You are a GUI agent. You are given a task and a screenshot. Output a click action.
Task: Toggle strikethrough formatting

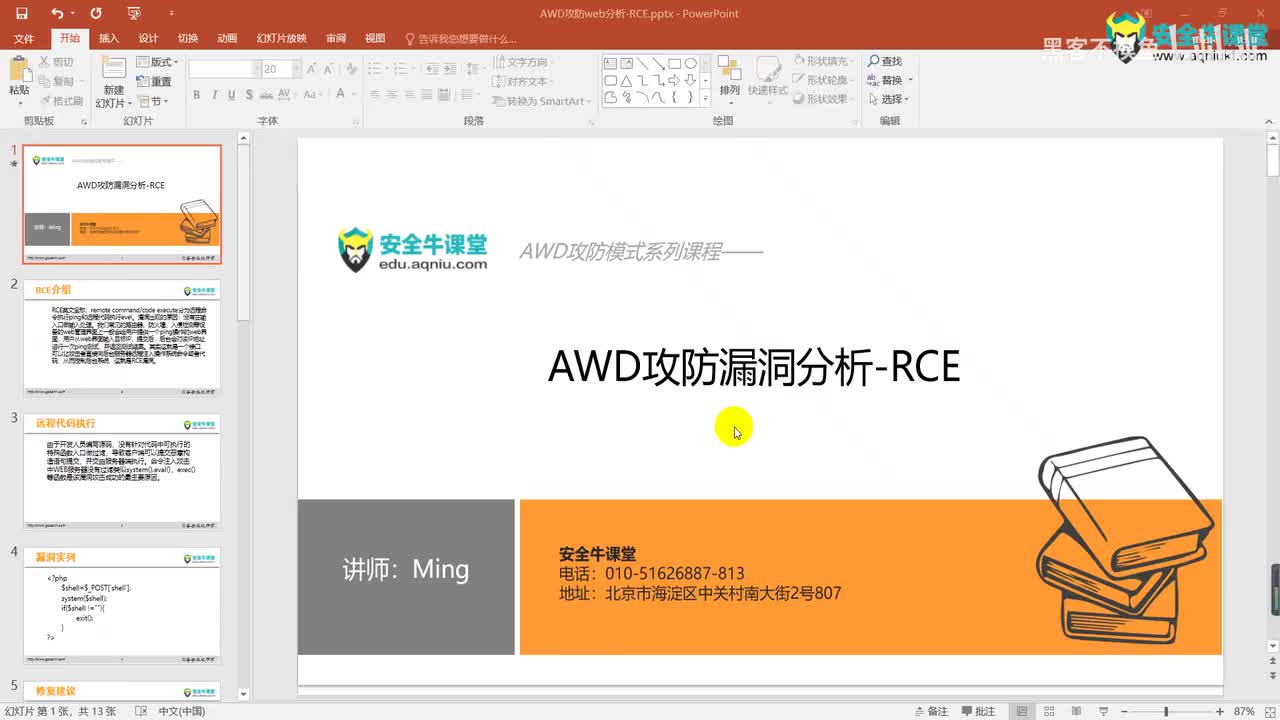(266, 94)
